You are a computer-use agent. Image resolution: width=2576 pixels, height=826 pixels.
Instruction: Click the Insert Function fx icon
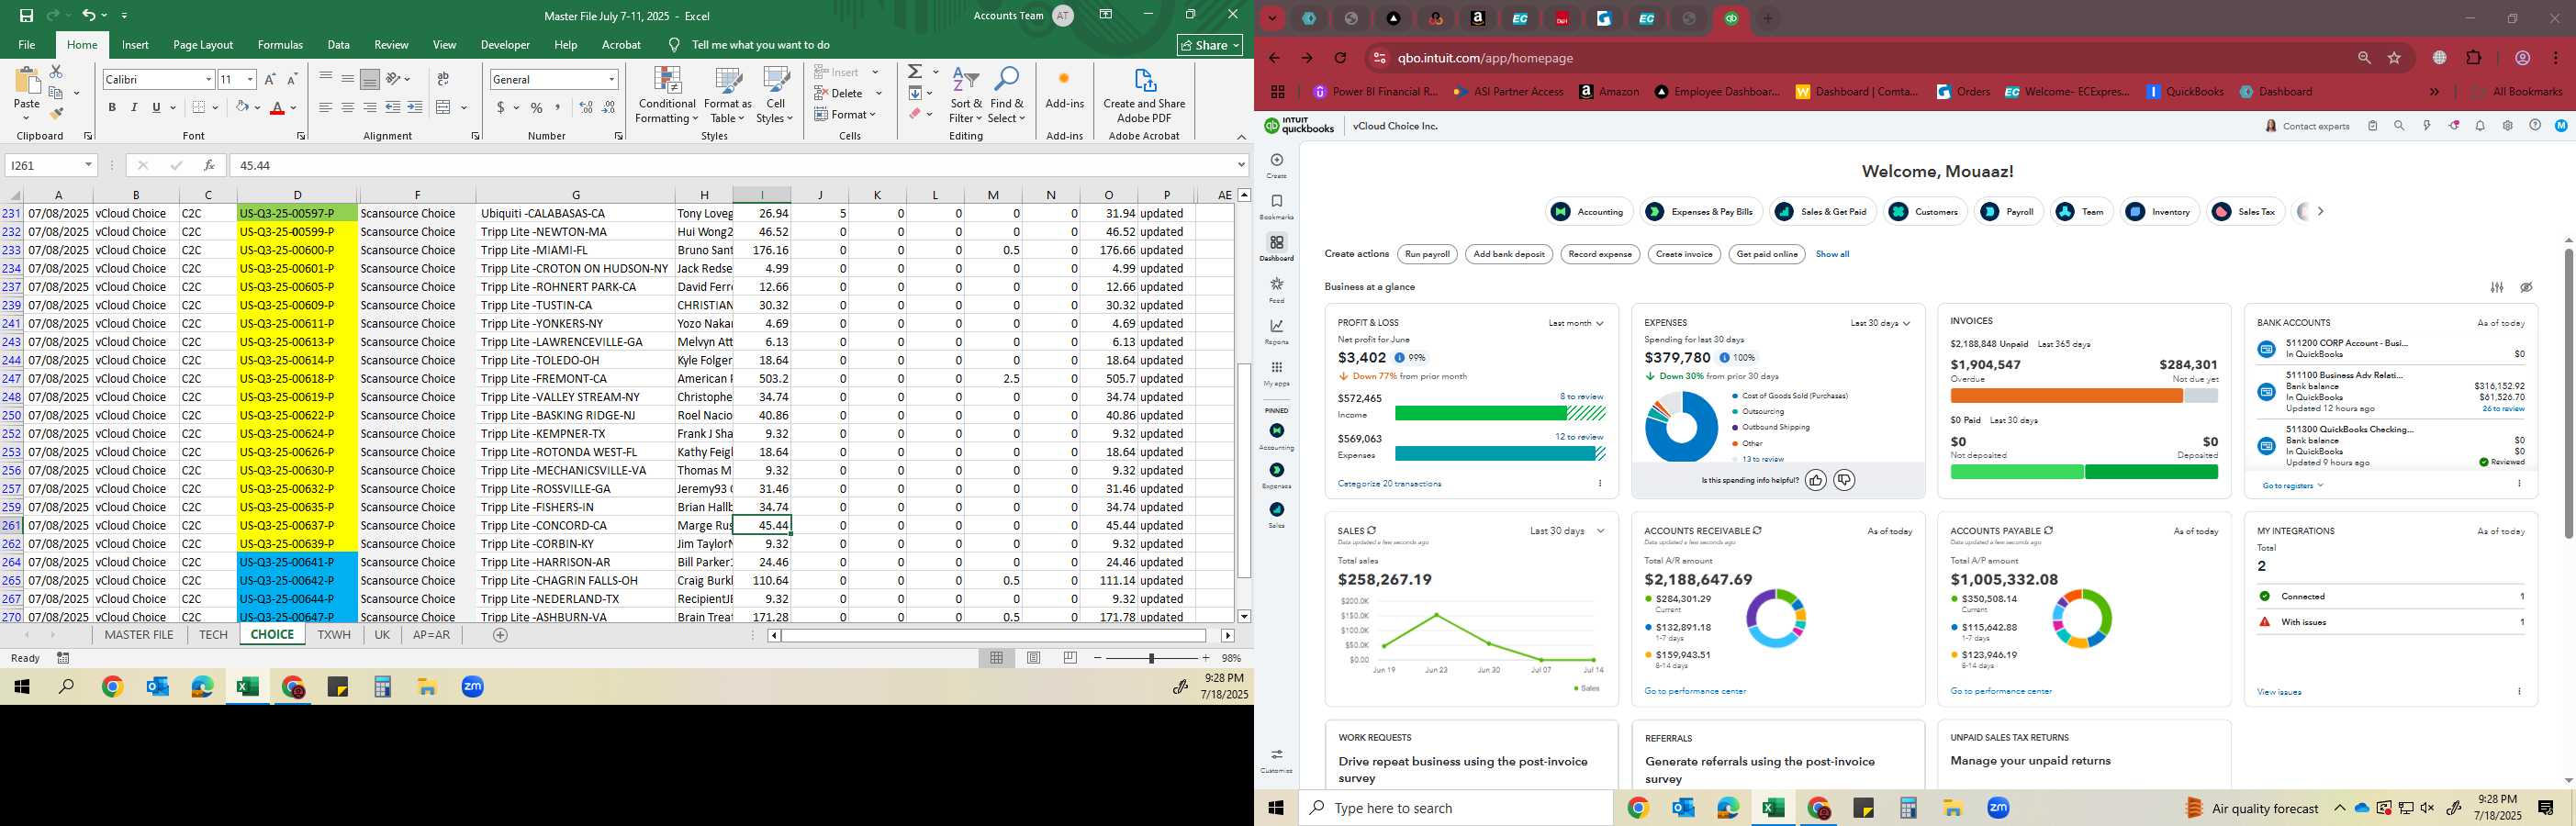(x=209, y=165)
